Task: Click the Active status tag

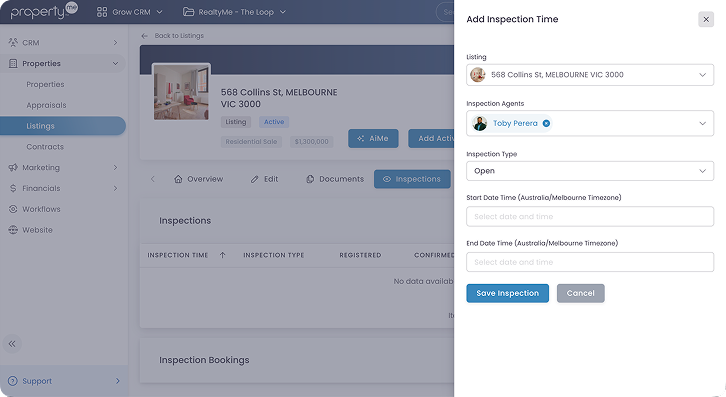Action: pyautogui.click(x=274, y=122)
